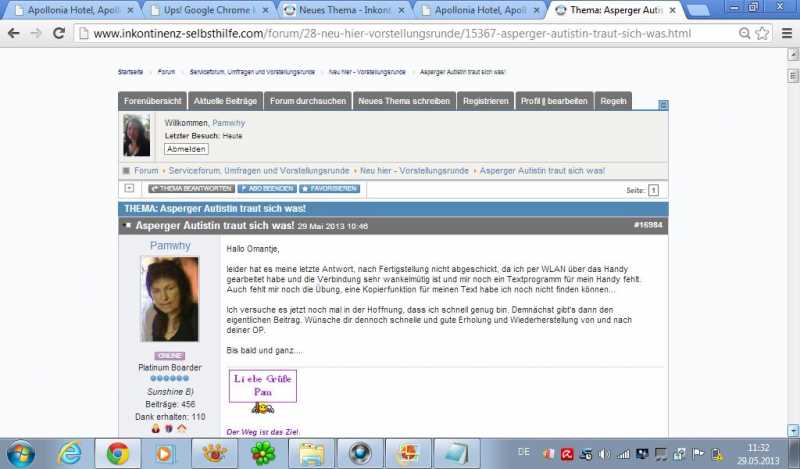
Task: Bookmark this page with the star icon
Action: click(762, 33)
